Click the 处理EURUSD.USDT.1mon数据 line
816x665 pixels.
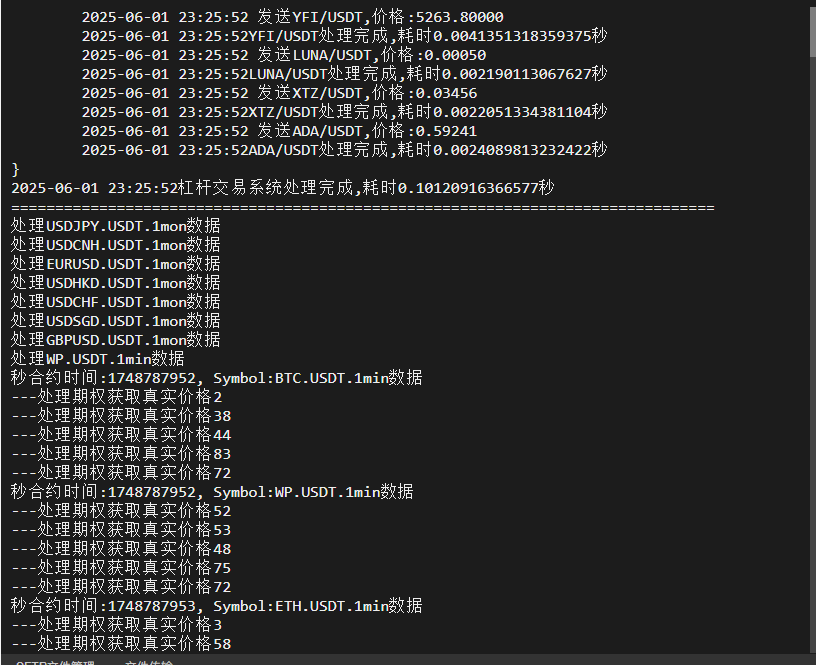[116, 264]
